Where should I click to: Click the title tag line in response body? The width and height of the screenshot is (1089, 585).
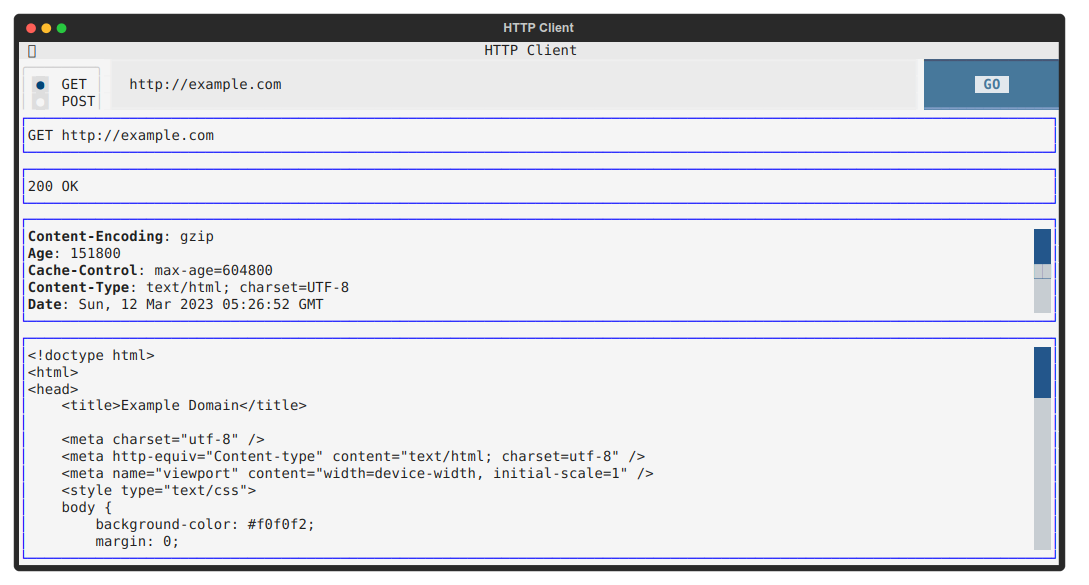point(184,406)
